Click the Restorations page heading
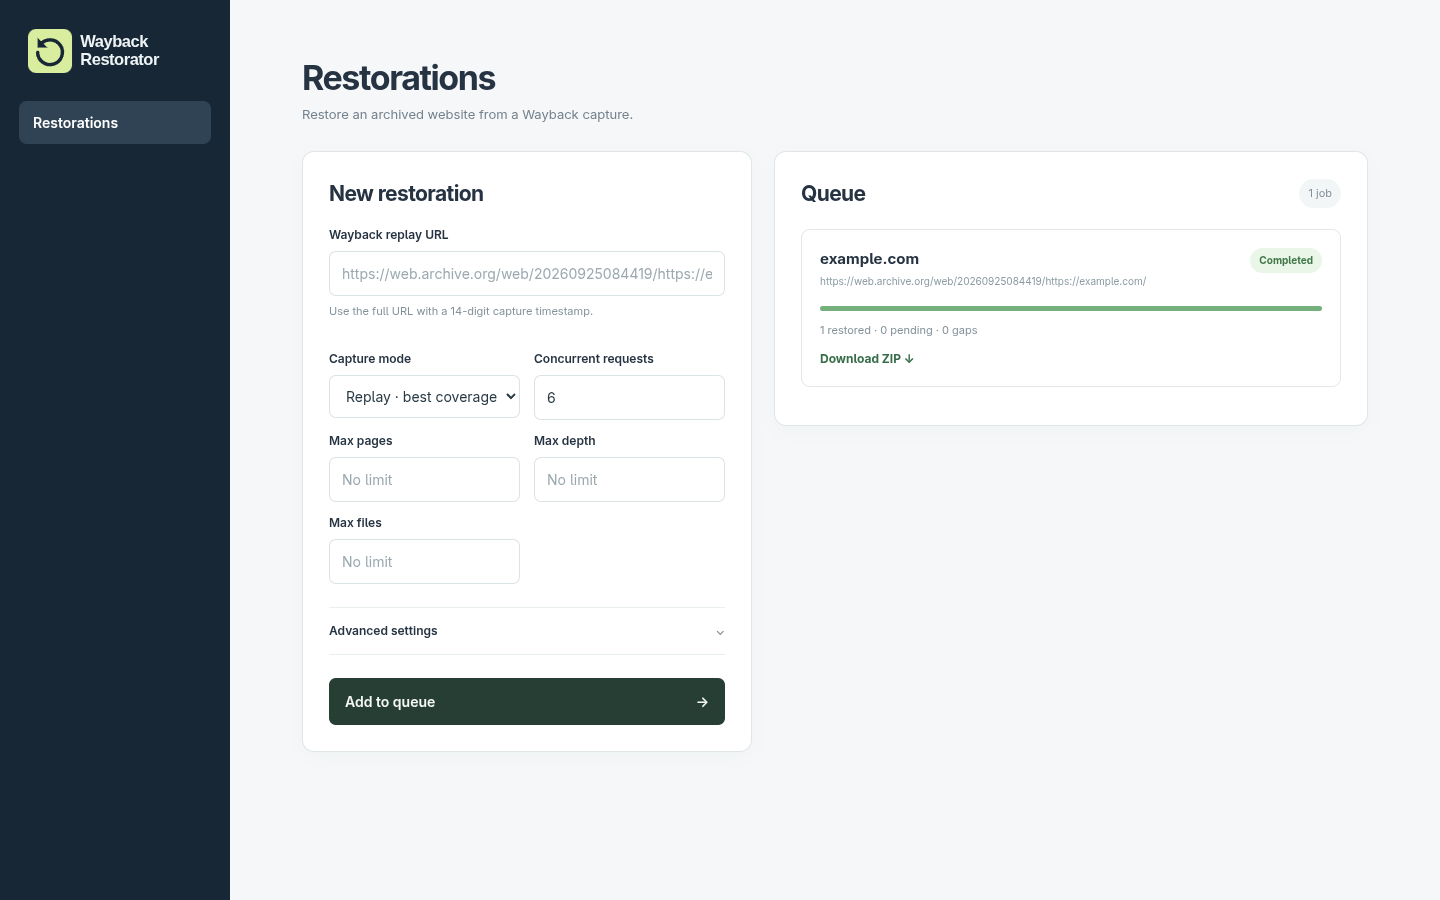This screenshot has width=1440, height=900. 399,78
